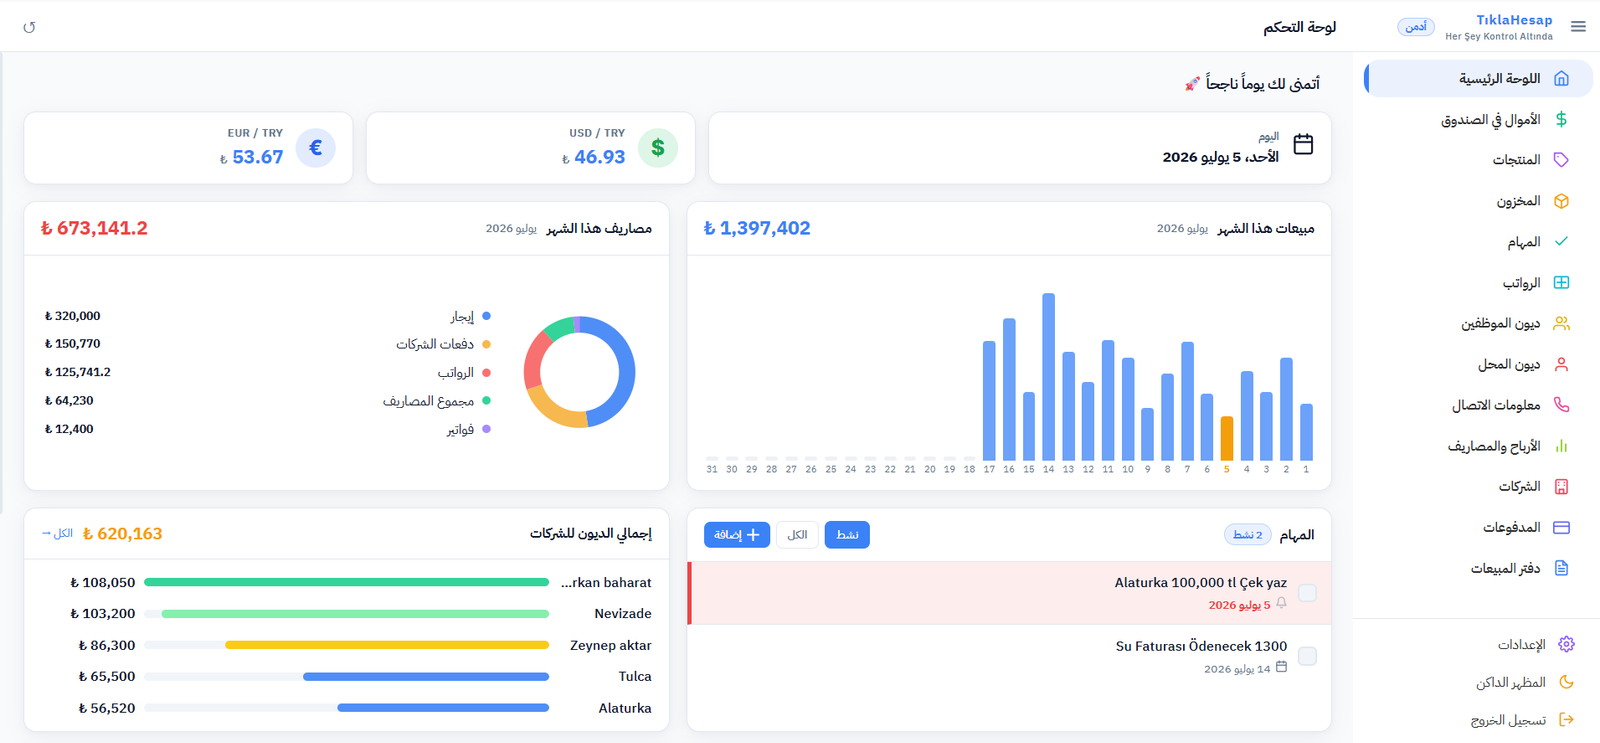
Task: Click the refresh icon in top bar
Action: [x=29, y=27]
